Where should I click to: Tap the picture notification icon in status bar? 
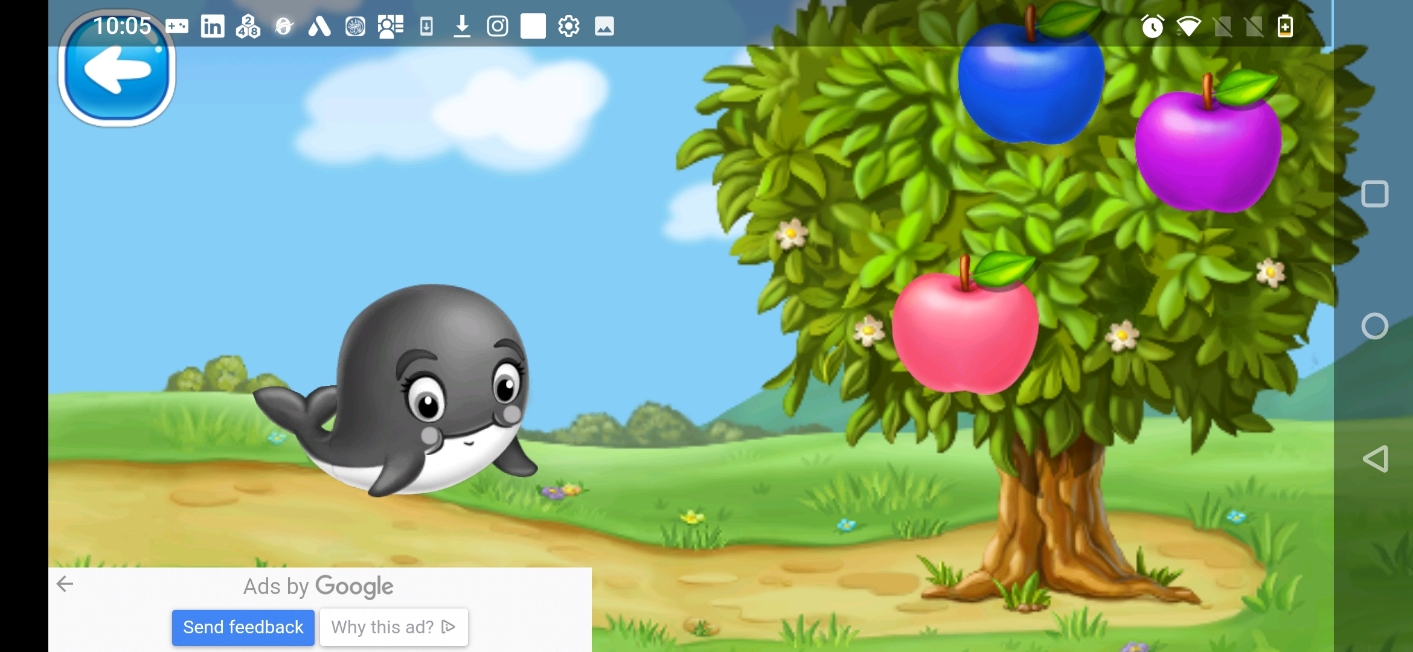click(604, 27)
